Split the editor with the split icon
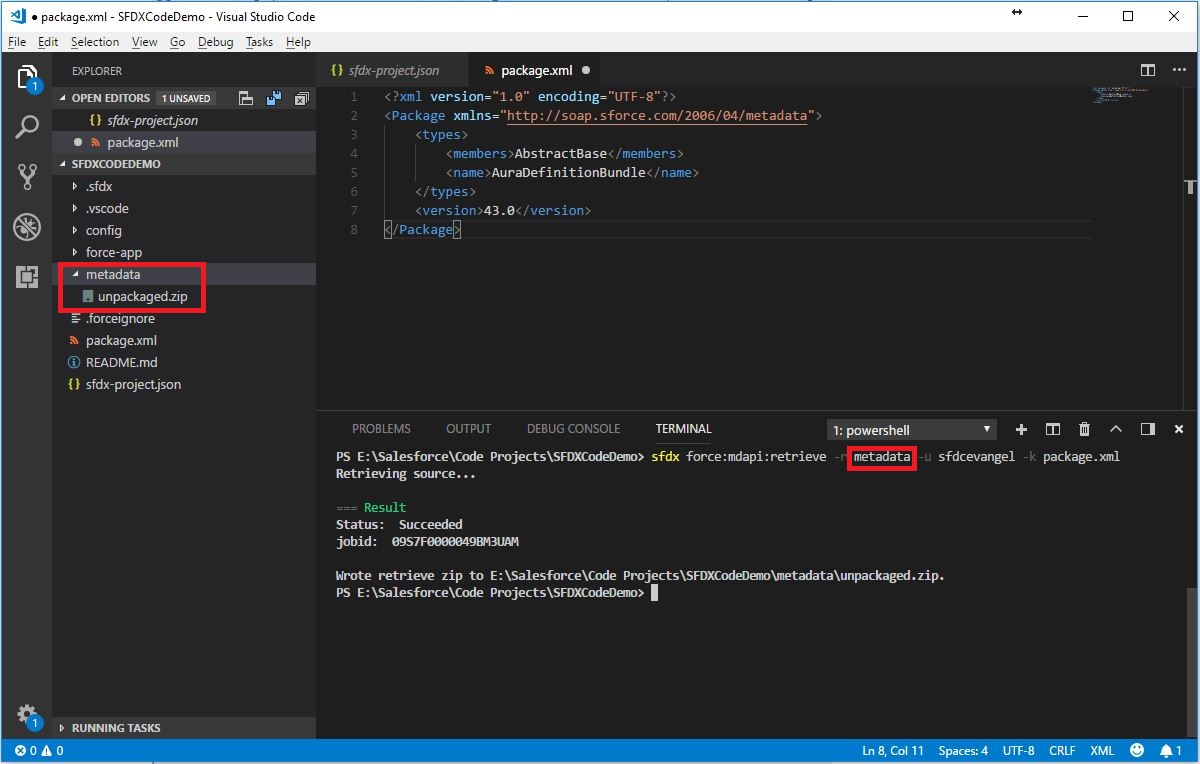 click(x=1148, y=70)
